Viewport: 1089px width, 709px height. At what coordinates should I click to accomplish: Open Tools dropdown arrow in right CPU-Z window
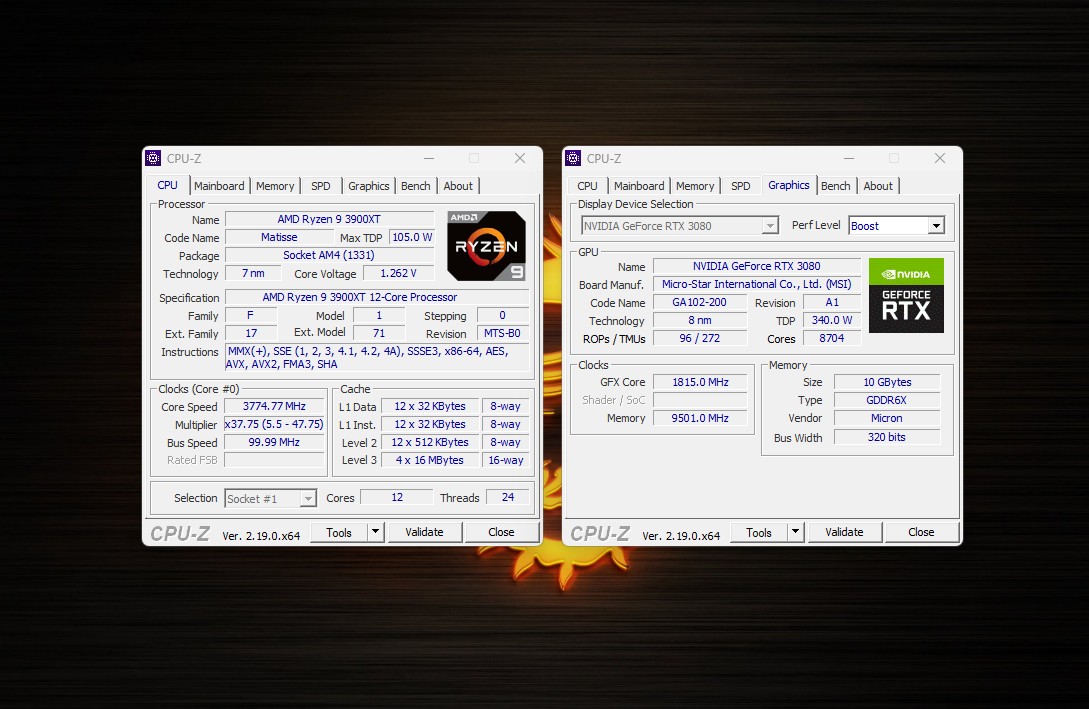(795, 532)
